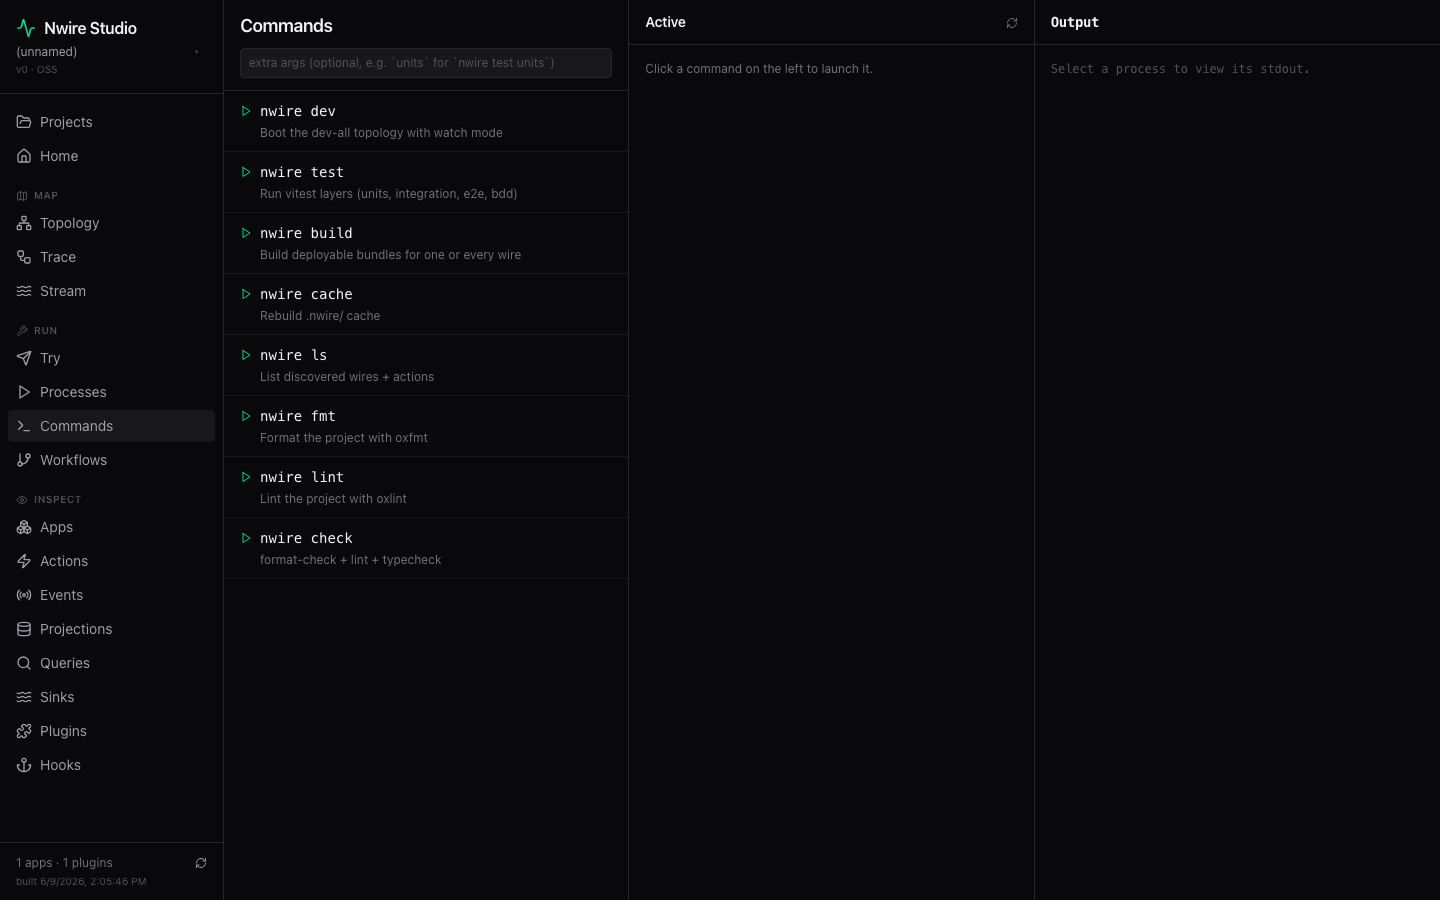Image resolution: width=1440 pixels, height=900 pixels.
Task: Run nwire check via its play icon
Action: pyautogui.click(x=246, y=538)
